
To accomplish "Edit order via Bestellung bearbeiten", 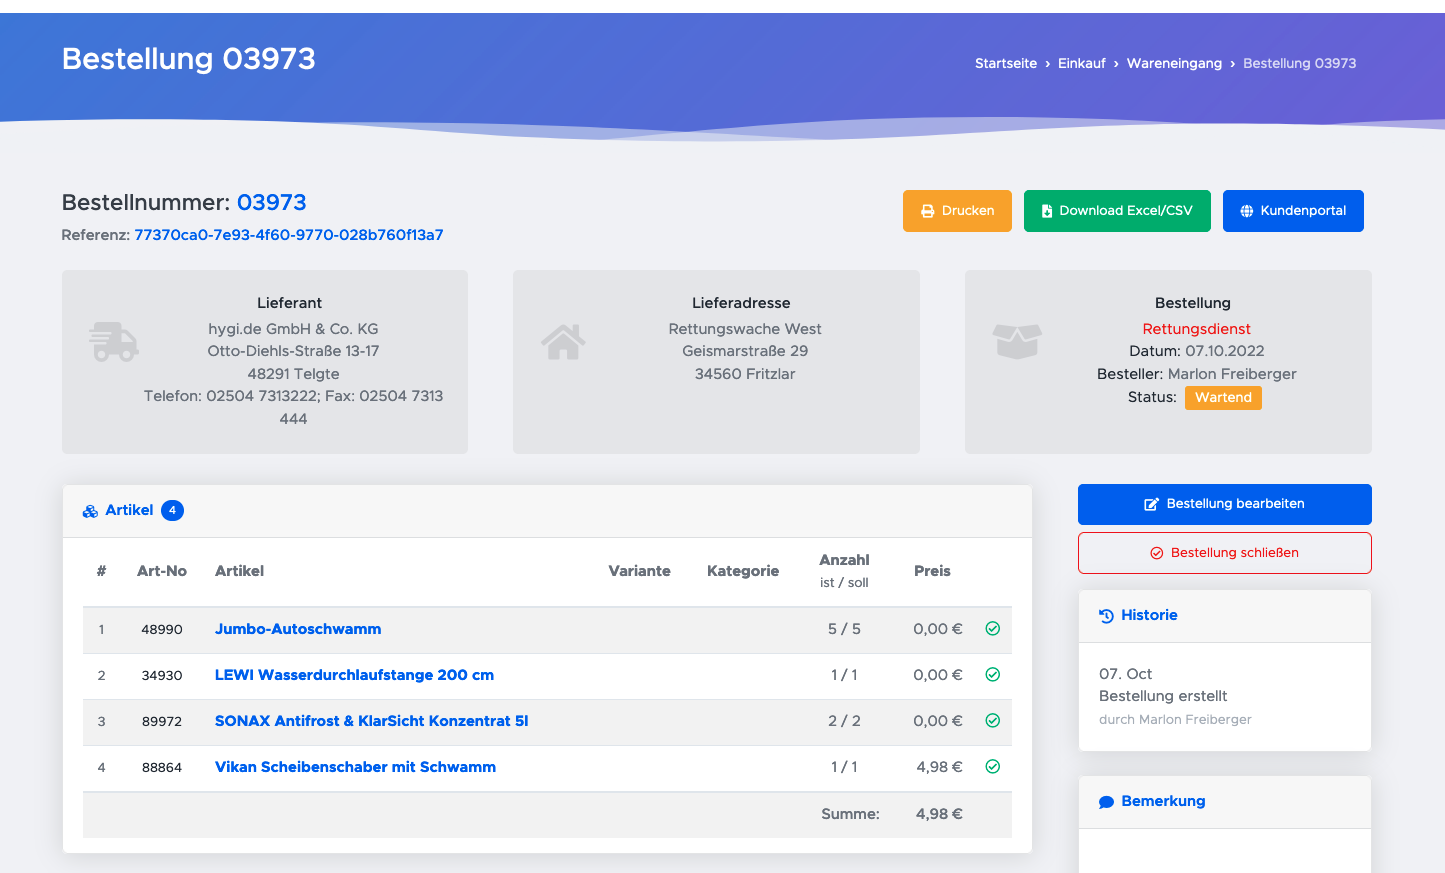I will click(x=1224, y=504).
